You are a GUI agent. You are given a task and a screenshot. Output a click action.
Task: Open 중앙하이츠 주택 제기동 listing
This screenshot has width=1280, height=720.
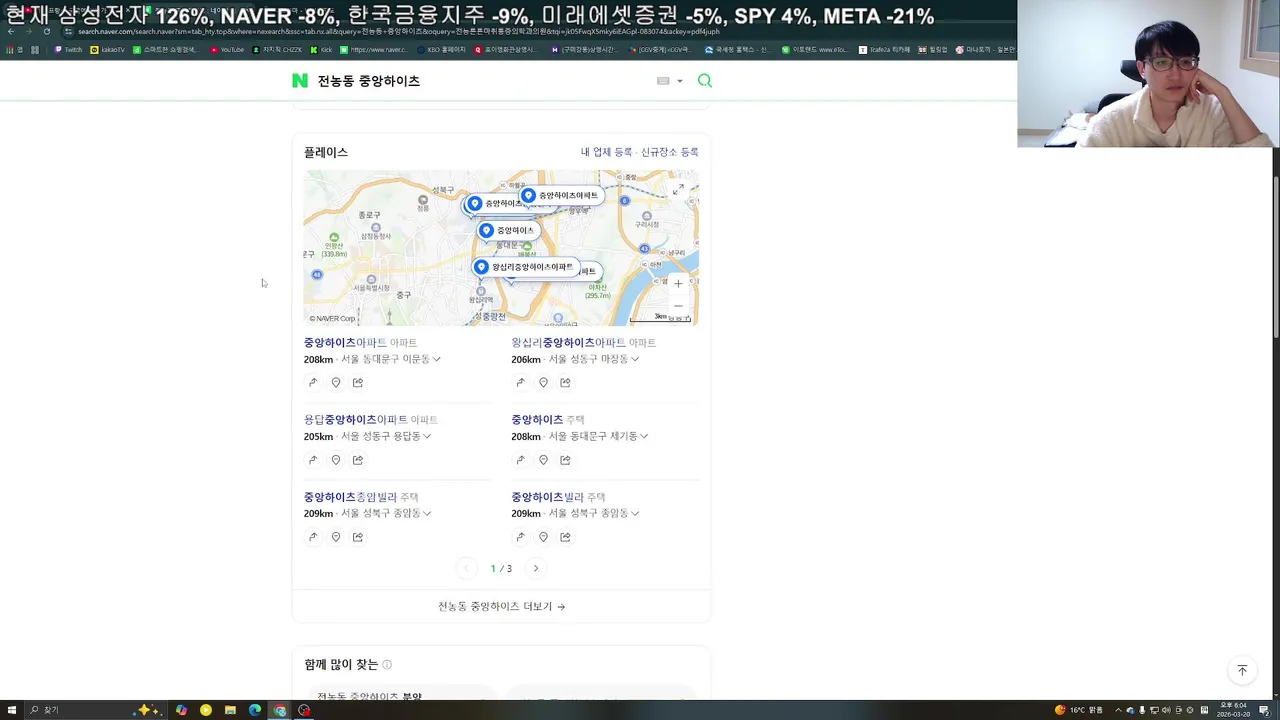coord(537,420)
